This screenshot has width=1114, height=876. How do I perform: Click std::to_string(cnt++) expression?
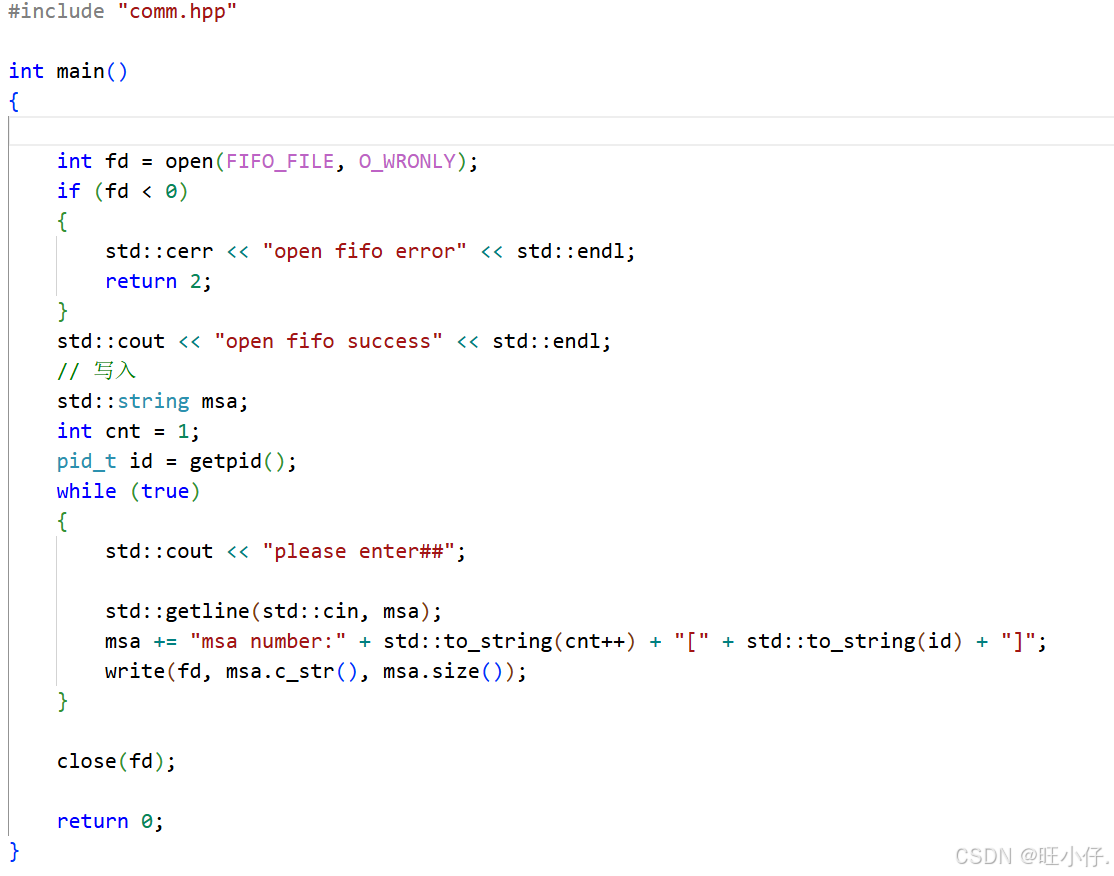[x=509, y=642]
